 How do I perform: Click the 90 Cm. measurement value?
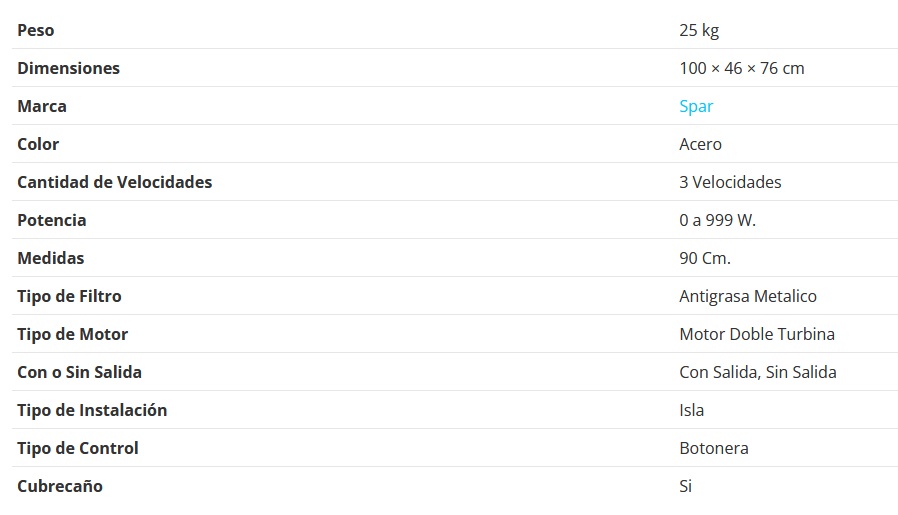tap(705, 258)
